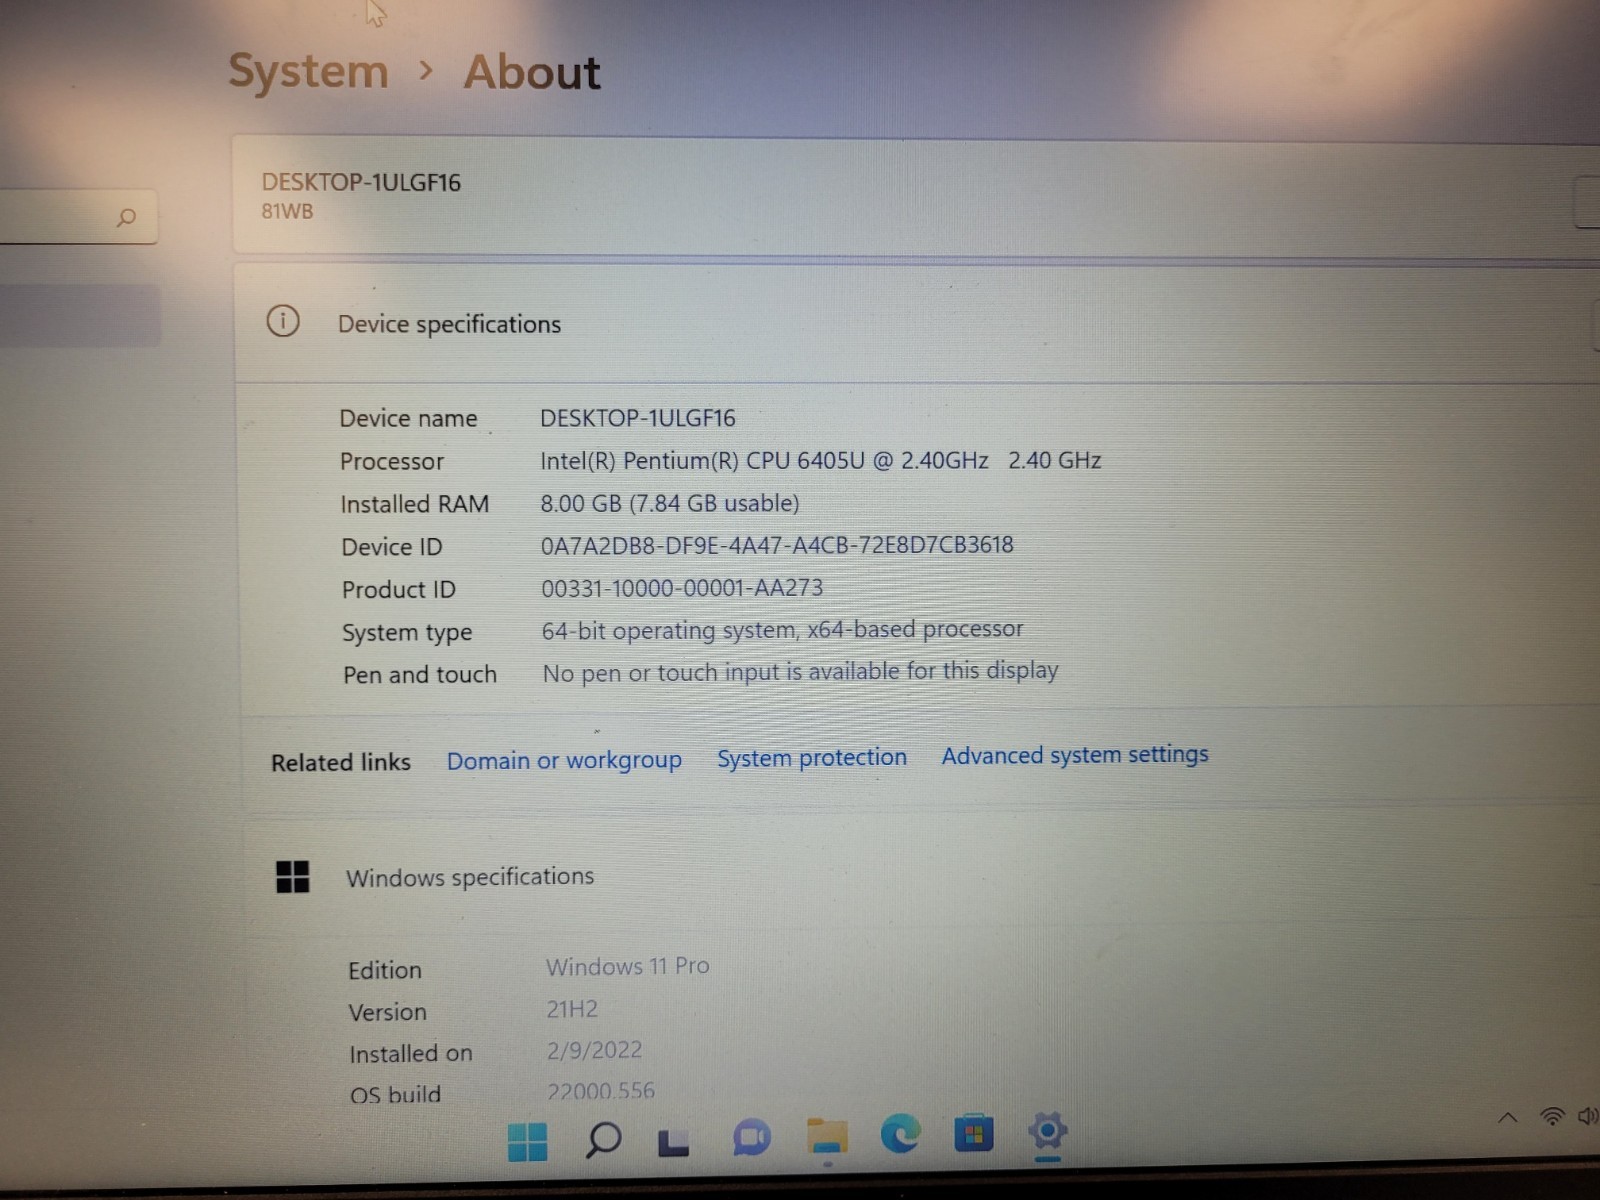This screenshot has height=1200, width=1600.
Task: Show hidden tray icons chevron
Action: (x=1507, y=1118)
